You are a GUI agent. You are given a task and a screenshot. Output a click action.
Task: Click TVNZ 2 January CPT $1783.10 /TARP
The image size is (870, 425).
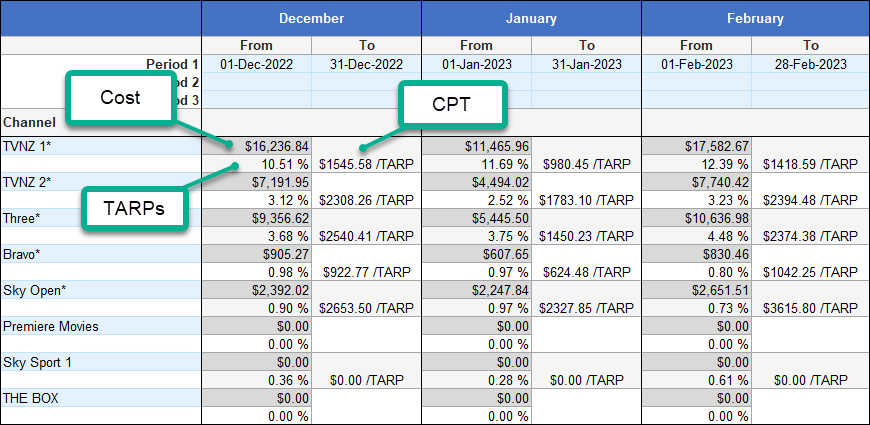[x=586, y=200]
